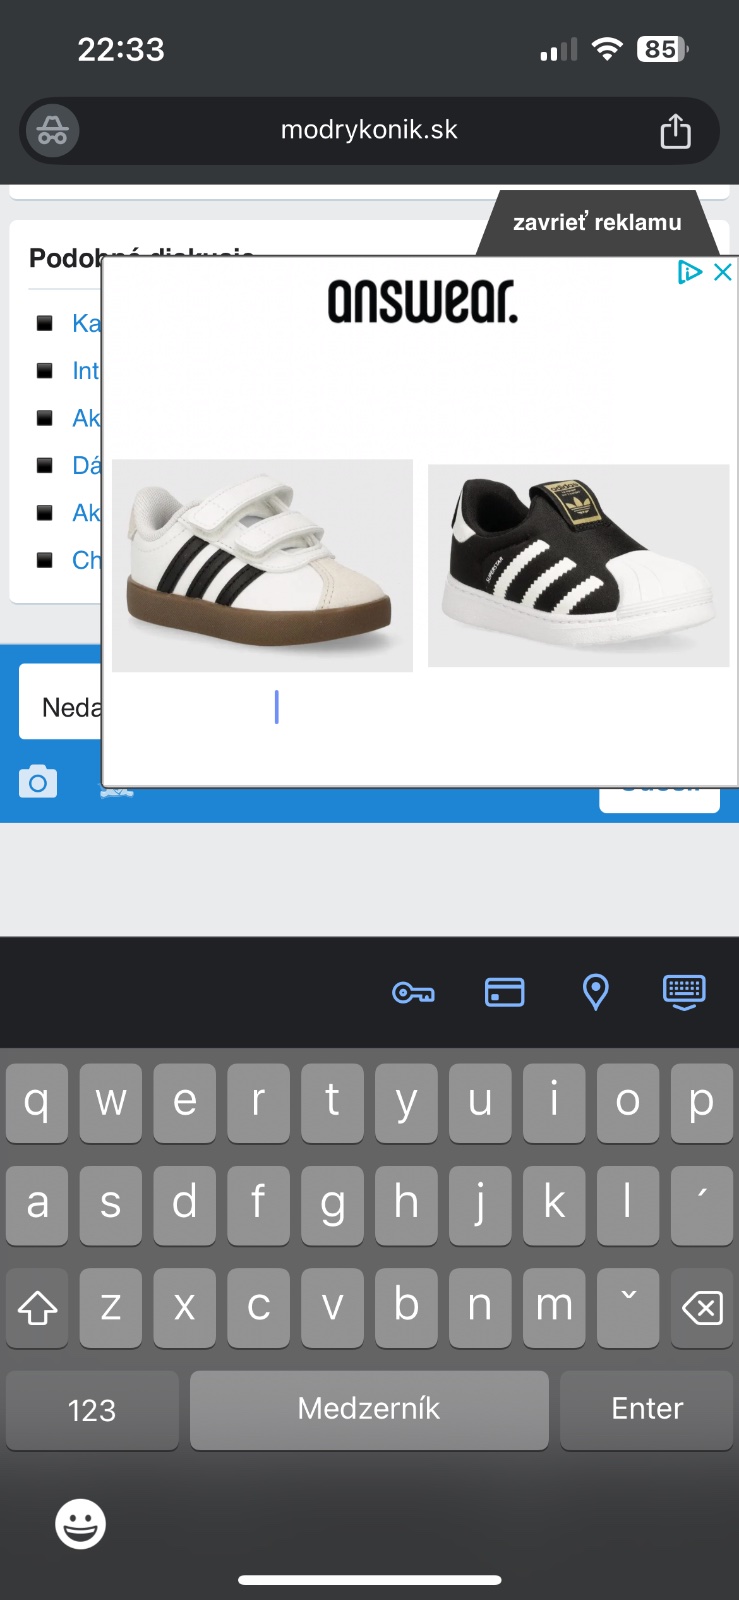The height and width of the screenshot is (1600, 739).
Task: Switch to the 123 numeric keyboard
Action: pyautogui.click(x=92, y=1410)
